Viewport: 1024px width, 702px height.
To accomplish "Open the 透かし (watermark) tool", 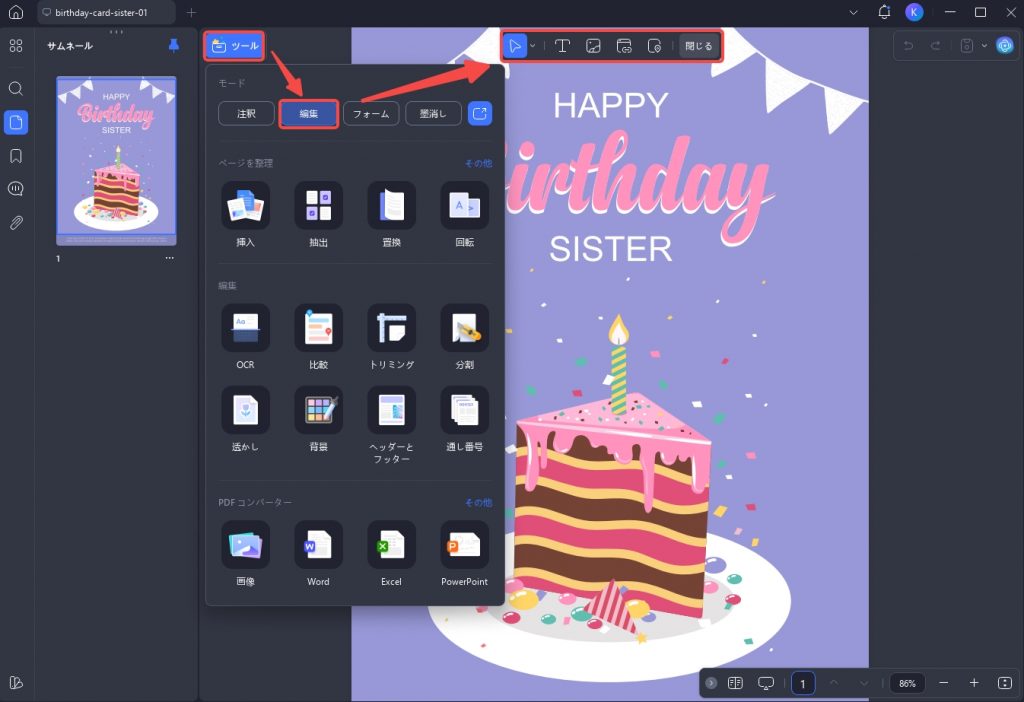I will tap(246, 419).
